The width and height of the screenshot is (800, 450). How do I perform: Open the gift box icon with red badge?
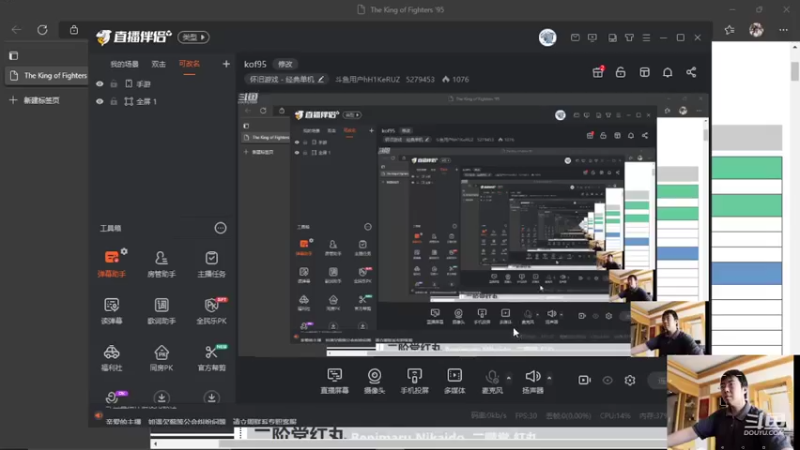click(598, 72)
